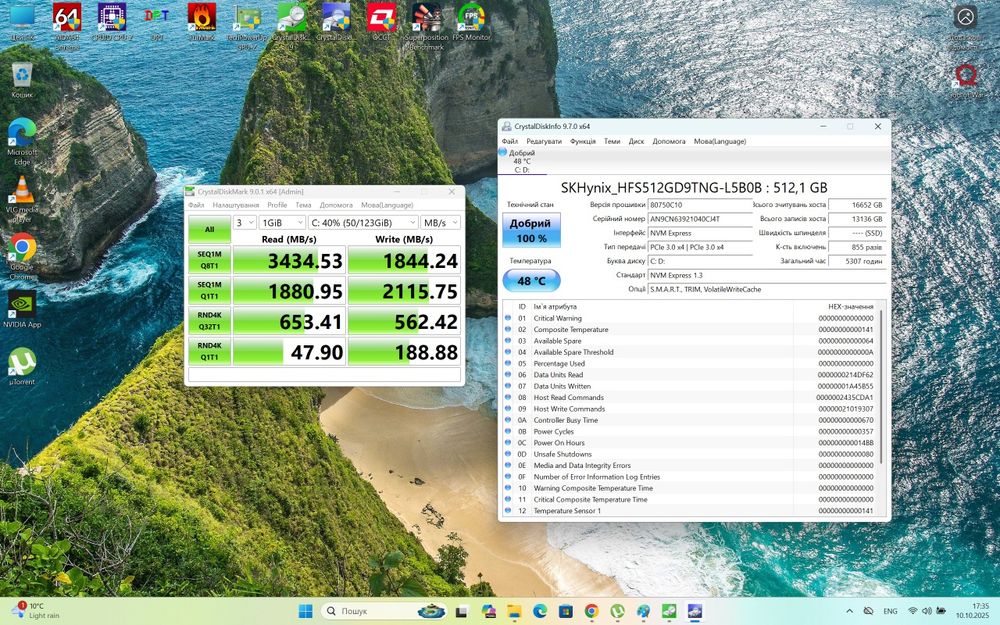Image resolution: width=1000 pixels, height=625 pixels.
Task: Select the Unsafe Shutdowns attribute row
Action: [689, 454]
